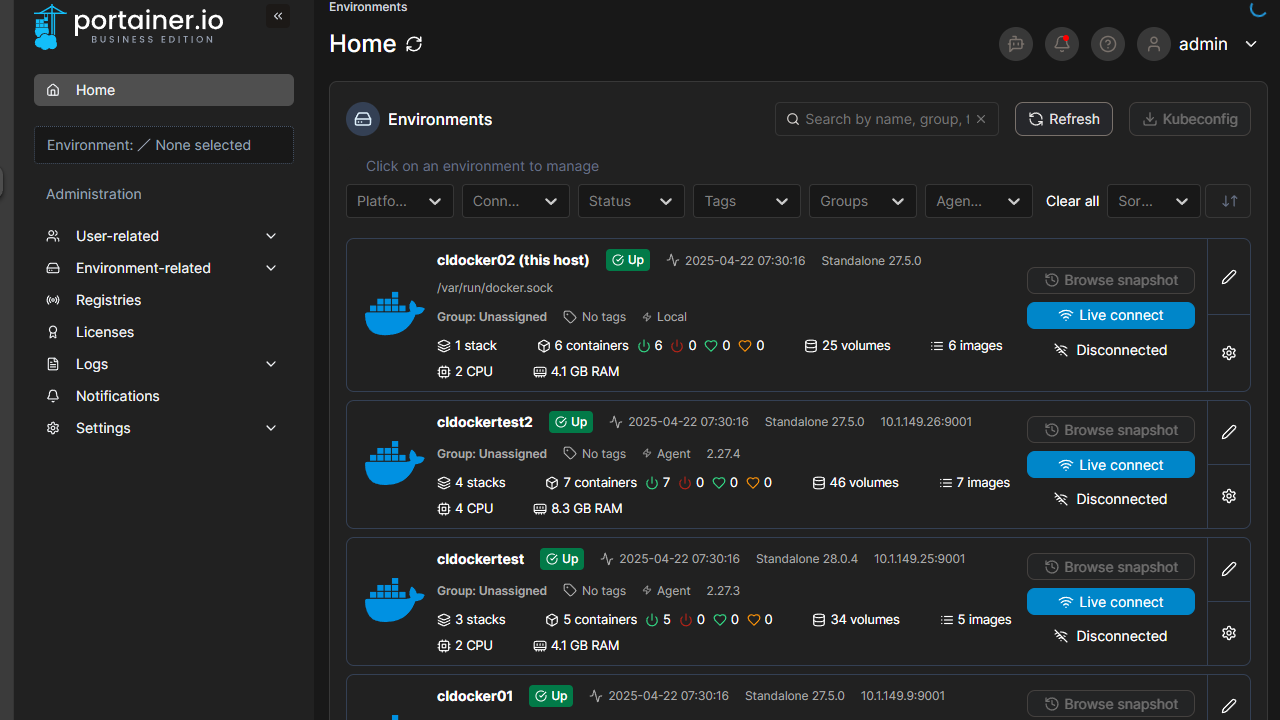Viewport: 1280px width, 720px height.
Task: Open the cldocker01 environment name
Action: (475, 696)
